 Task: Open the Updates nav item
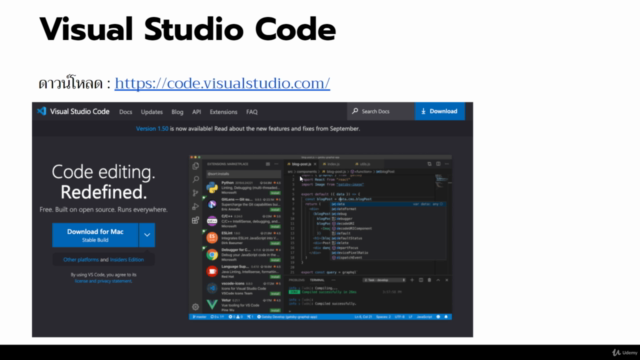(151, 112)
